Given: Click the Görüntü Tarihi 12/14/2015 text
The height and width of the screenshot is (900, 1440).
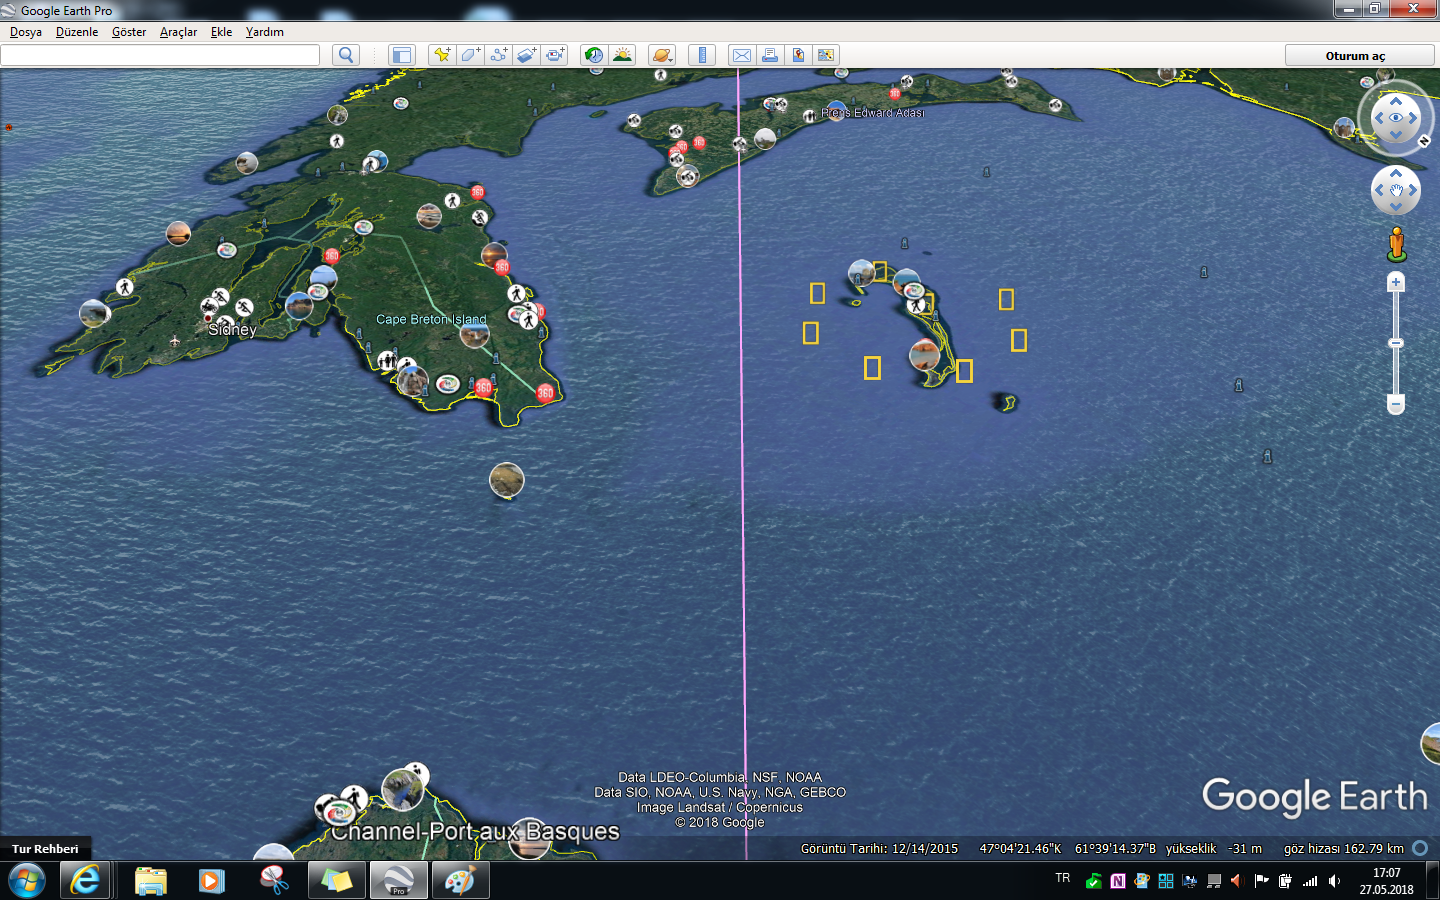Looking at the screenshot, I should click(x=879, y=849).
